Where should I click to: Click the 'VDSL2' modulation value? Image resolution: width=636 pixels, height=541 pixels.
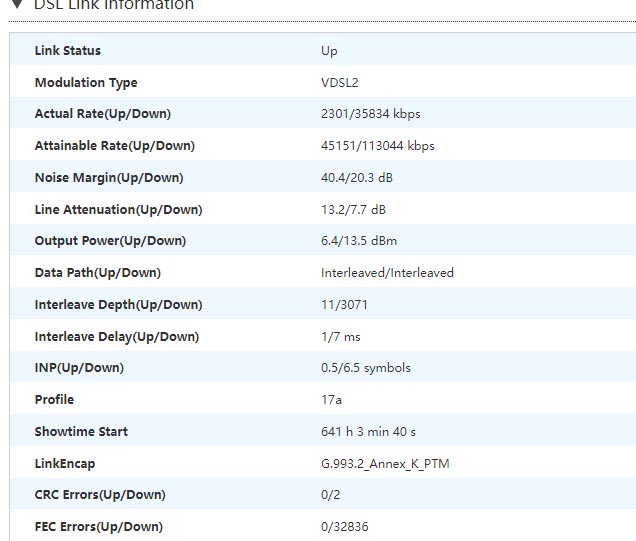point(339,83)
